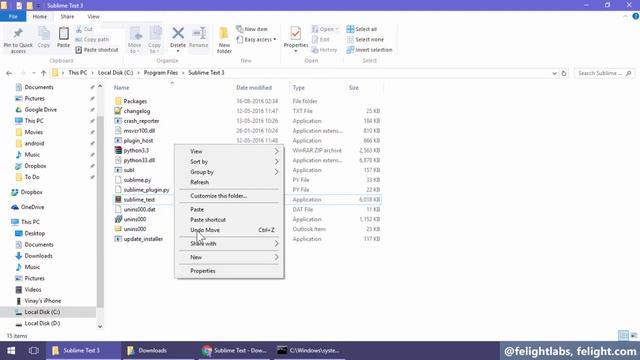640x360 pixels.
Task: Open Easy access dropdown
Action: (x=256, y=40)
